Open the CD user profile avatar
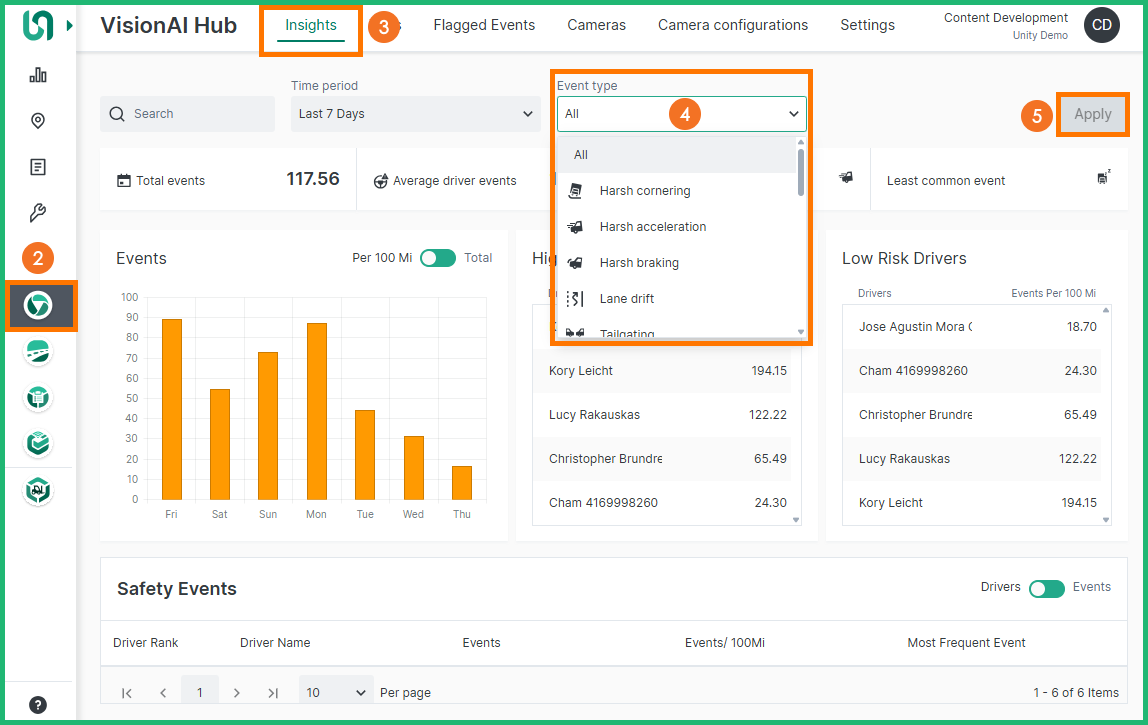1148x725 pixels. click(x=1101, y=26)
